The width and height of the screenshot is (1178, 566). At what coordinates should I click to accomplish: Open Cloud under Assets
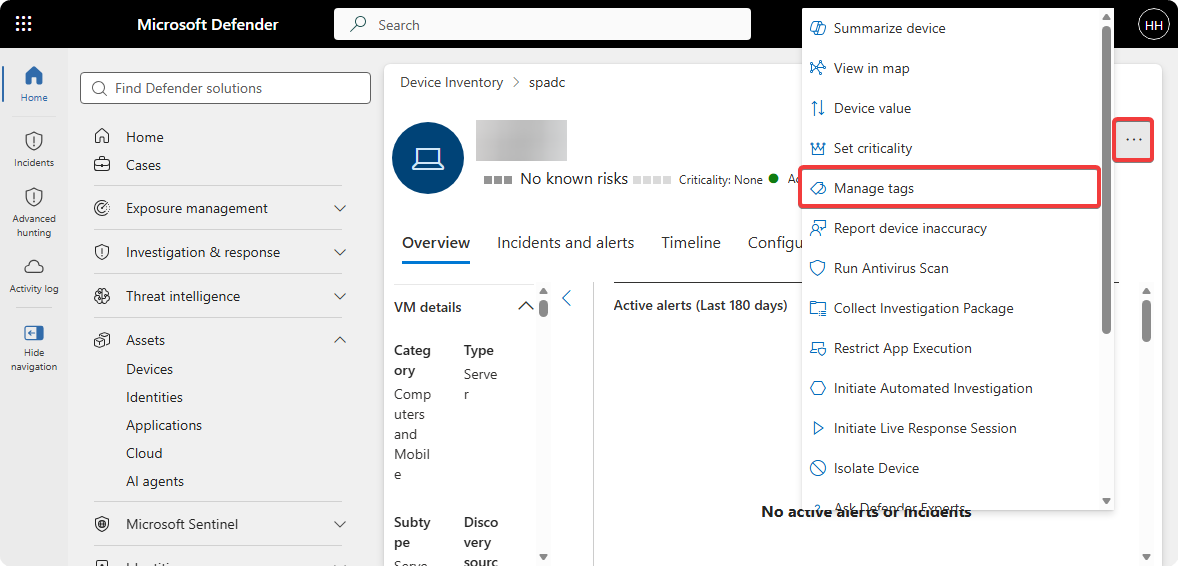tap(144, 453)
